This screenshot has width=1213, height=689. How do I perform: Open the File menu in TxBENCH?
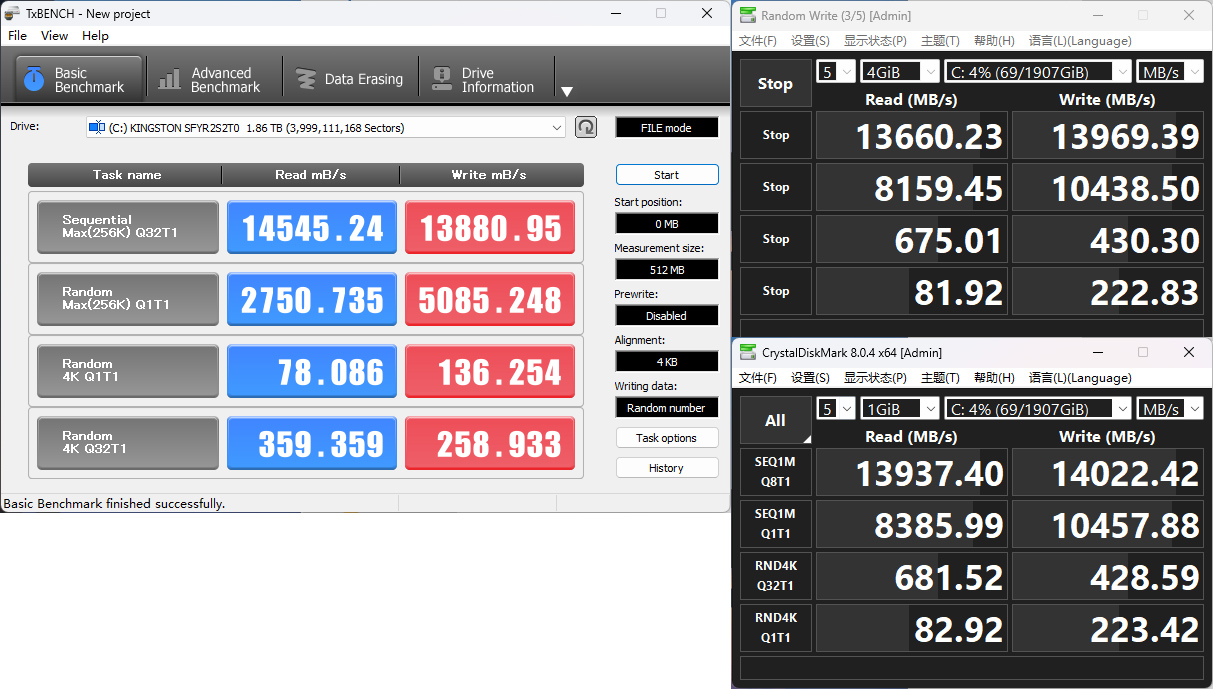(17, 35)
